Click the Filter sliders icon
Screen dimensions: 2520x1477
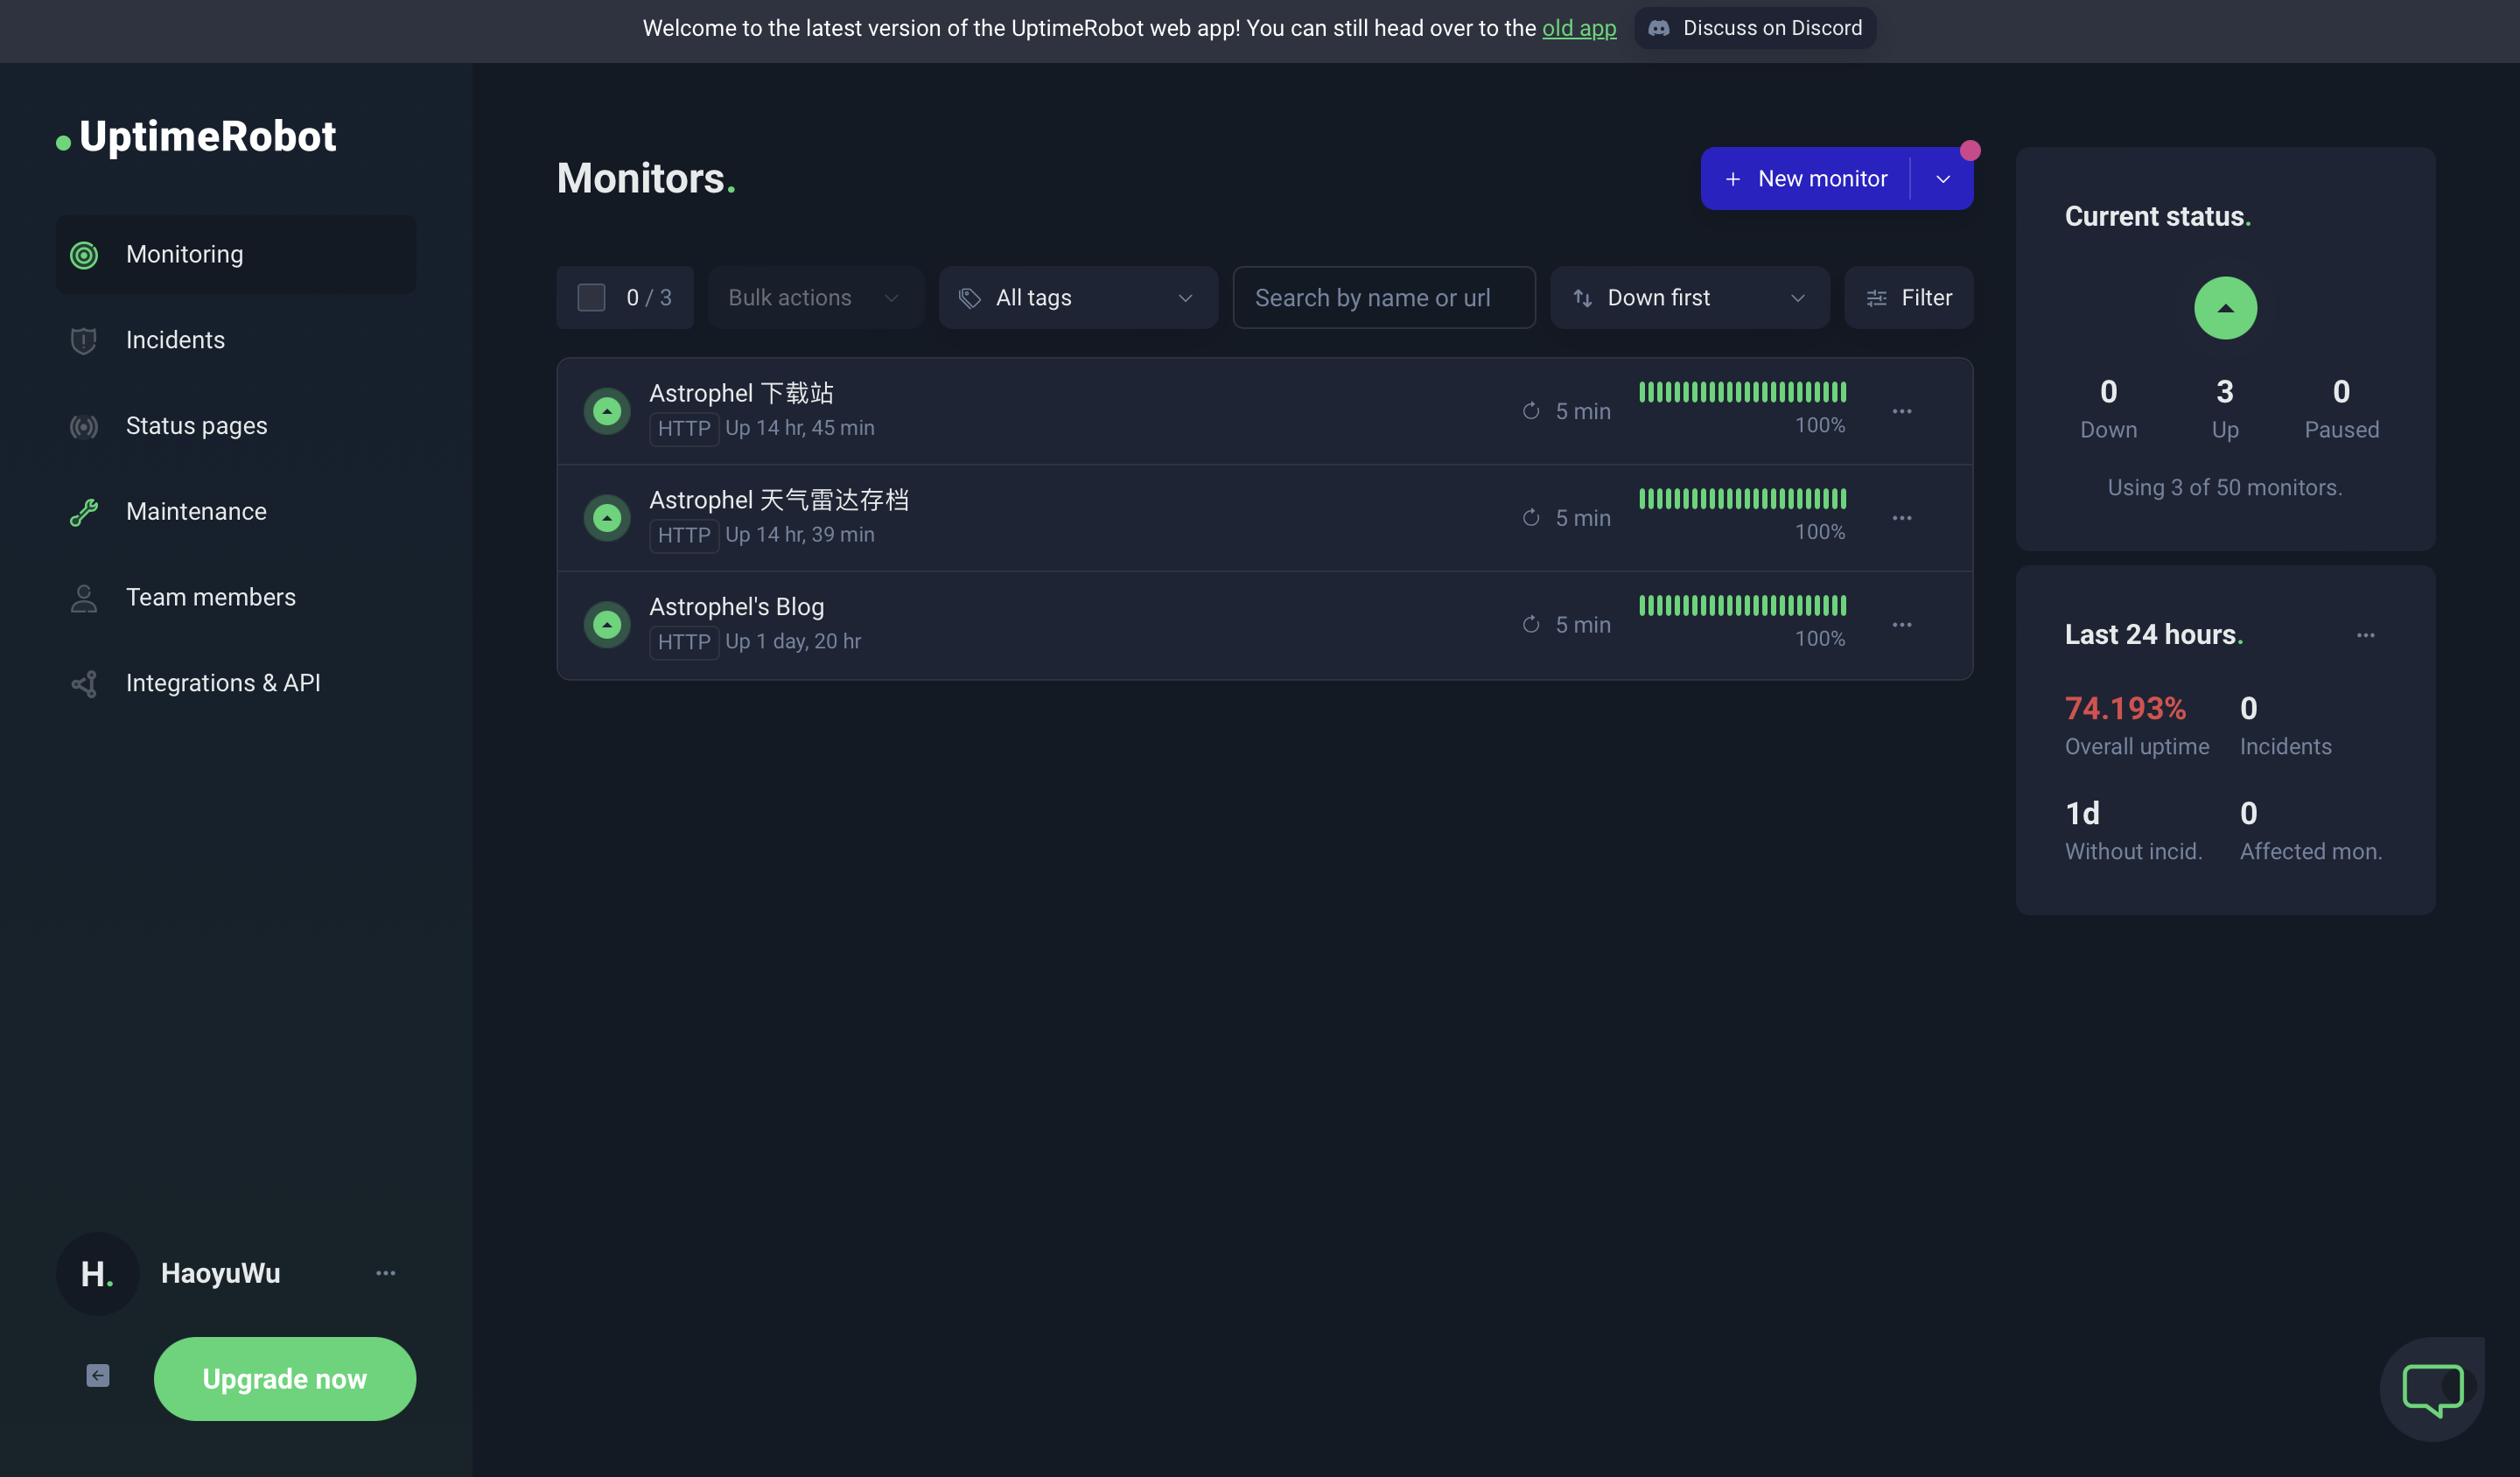(x=1876, y=298)
